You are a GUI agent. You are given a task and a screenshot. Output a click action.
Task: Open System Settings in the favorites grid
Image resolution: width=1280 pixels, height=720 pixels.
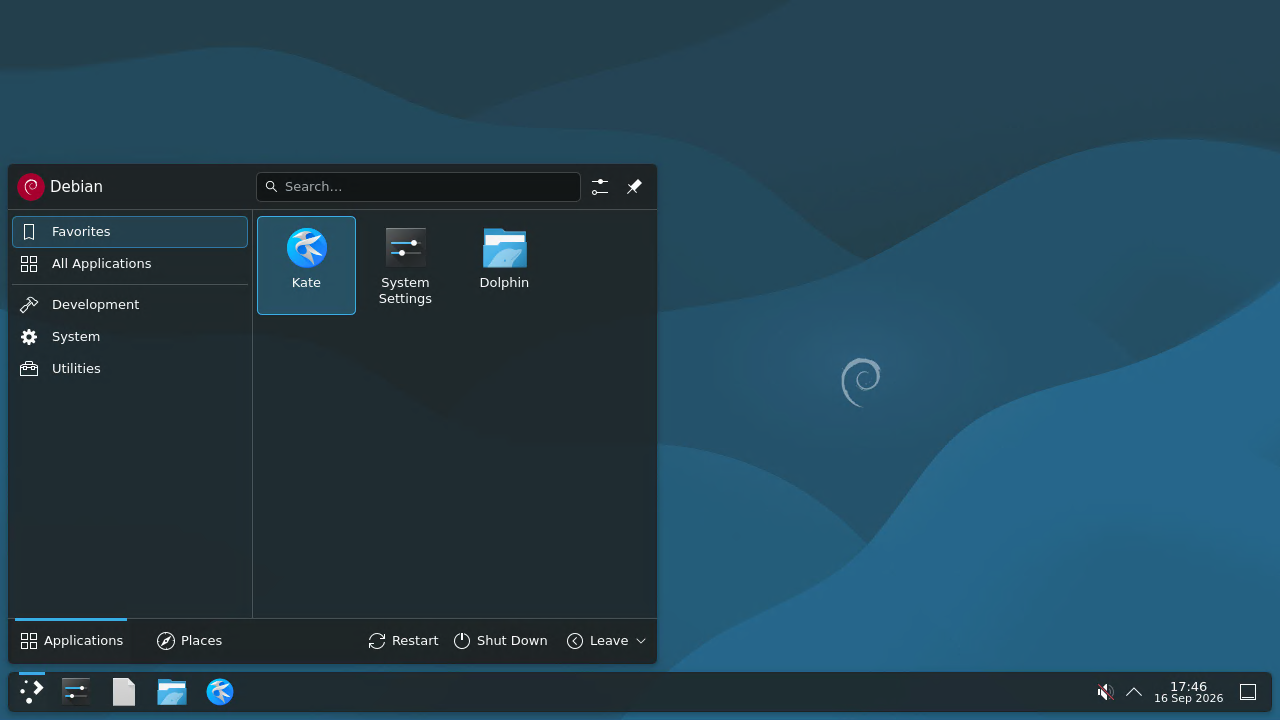405,265
